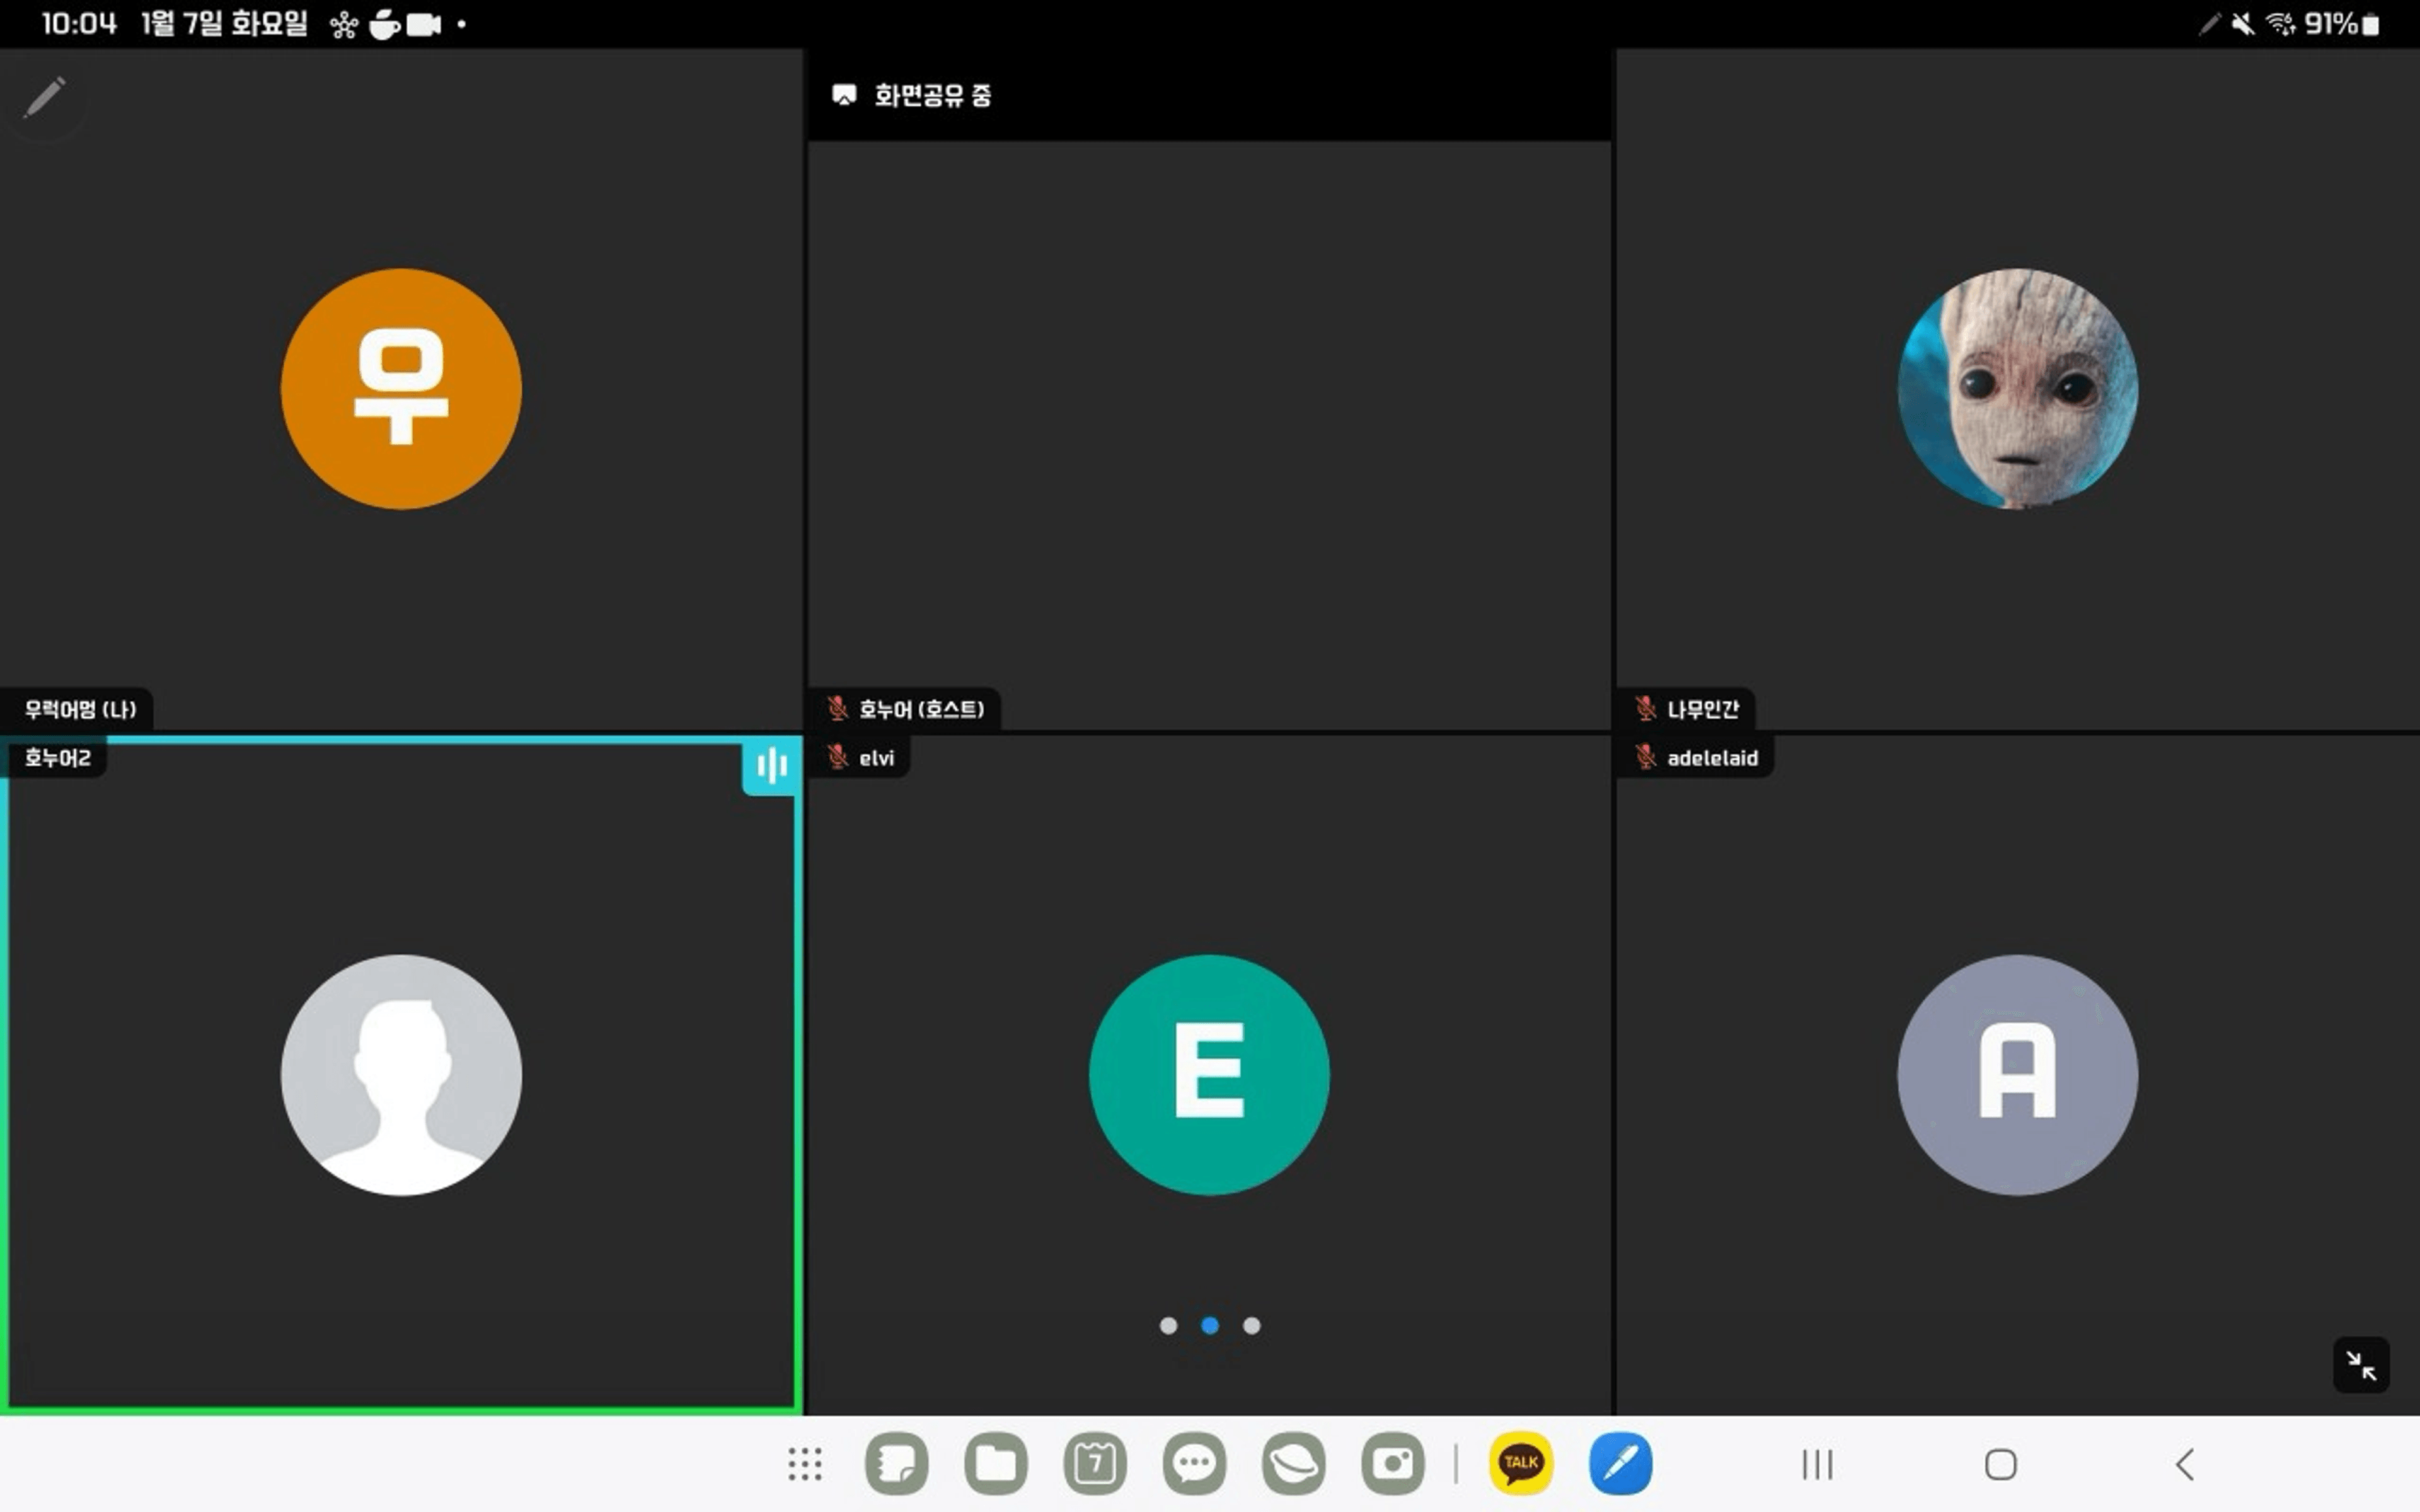
Task: Select the gray A avatar of adelelaid
Action: (2018, 1075)
